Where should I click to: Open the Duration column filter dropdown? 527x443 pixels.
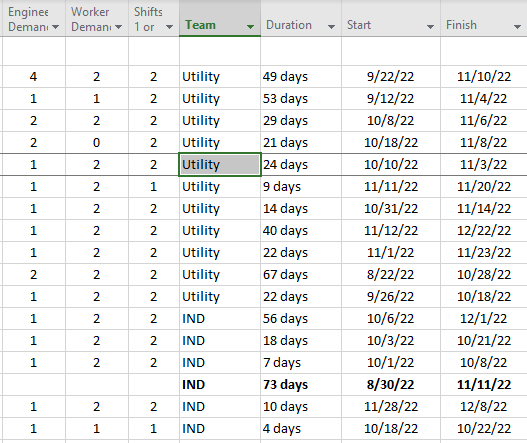tap(331, 27)
